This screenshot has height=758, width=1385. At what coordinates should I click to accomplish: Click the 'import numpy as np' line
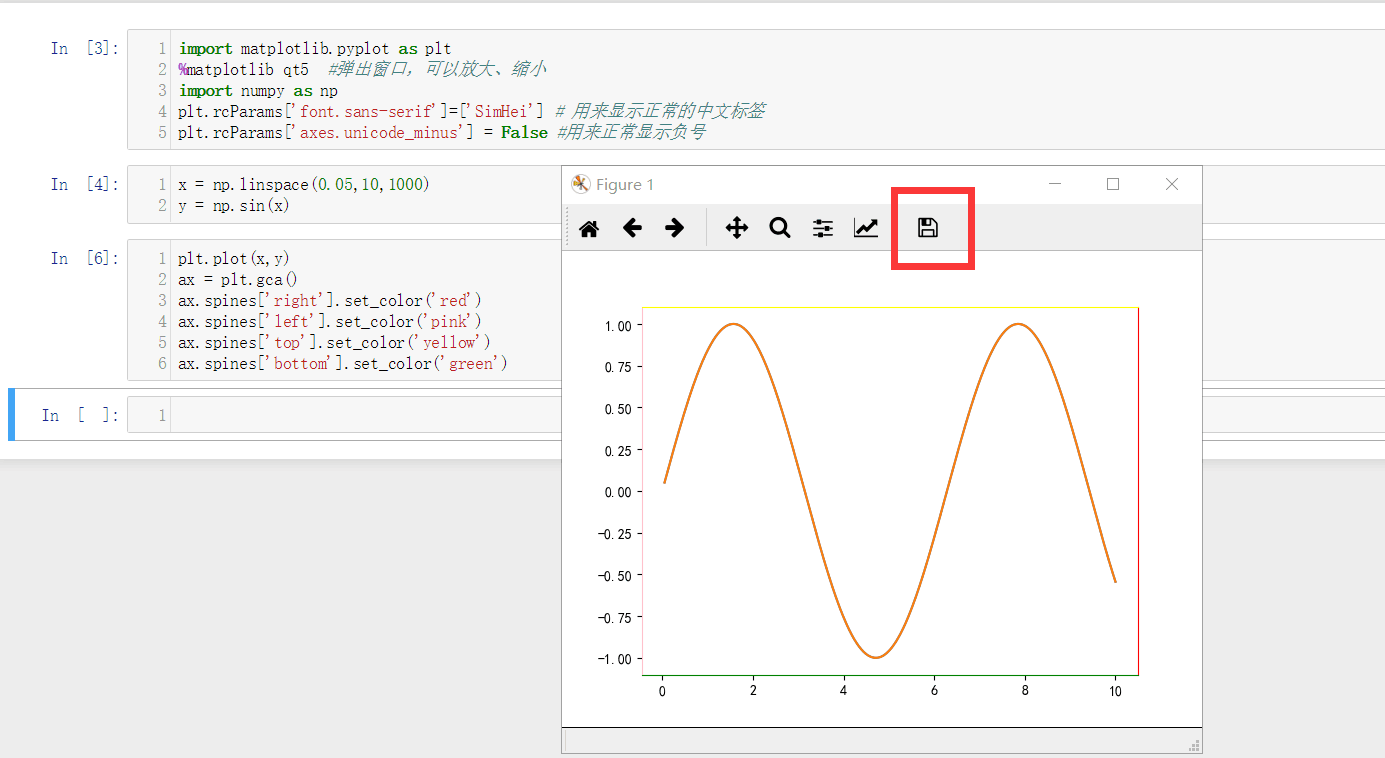point(258,91)
